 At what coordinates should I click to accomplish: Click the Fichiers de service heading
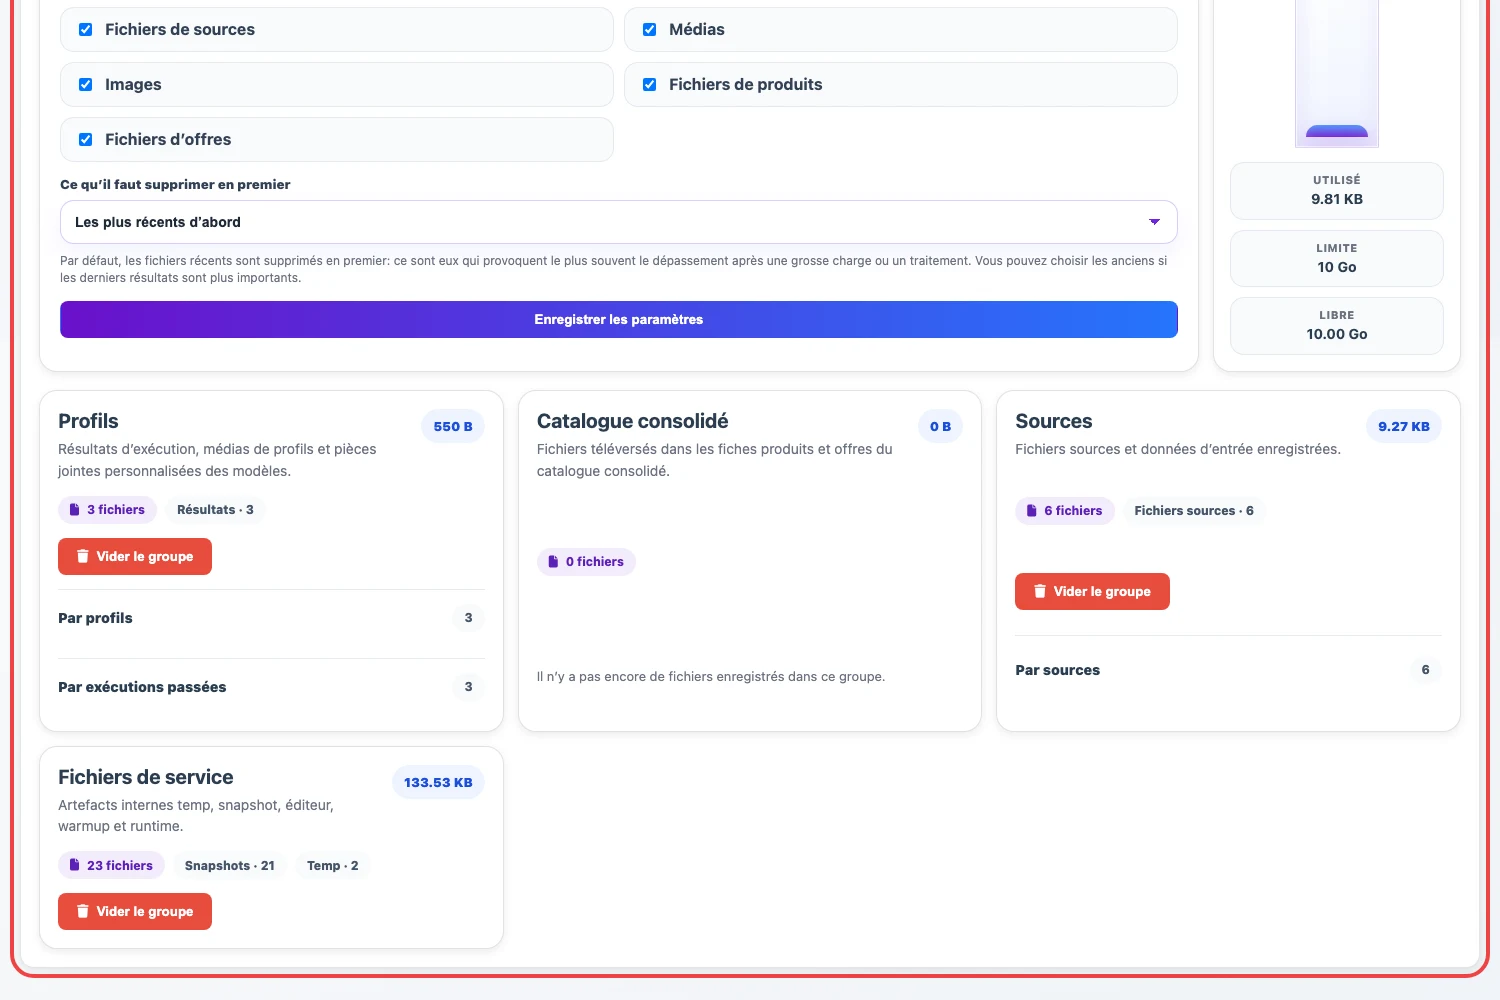[146, 777]
